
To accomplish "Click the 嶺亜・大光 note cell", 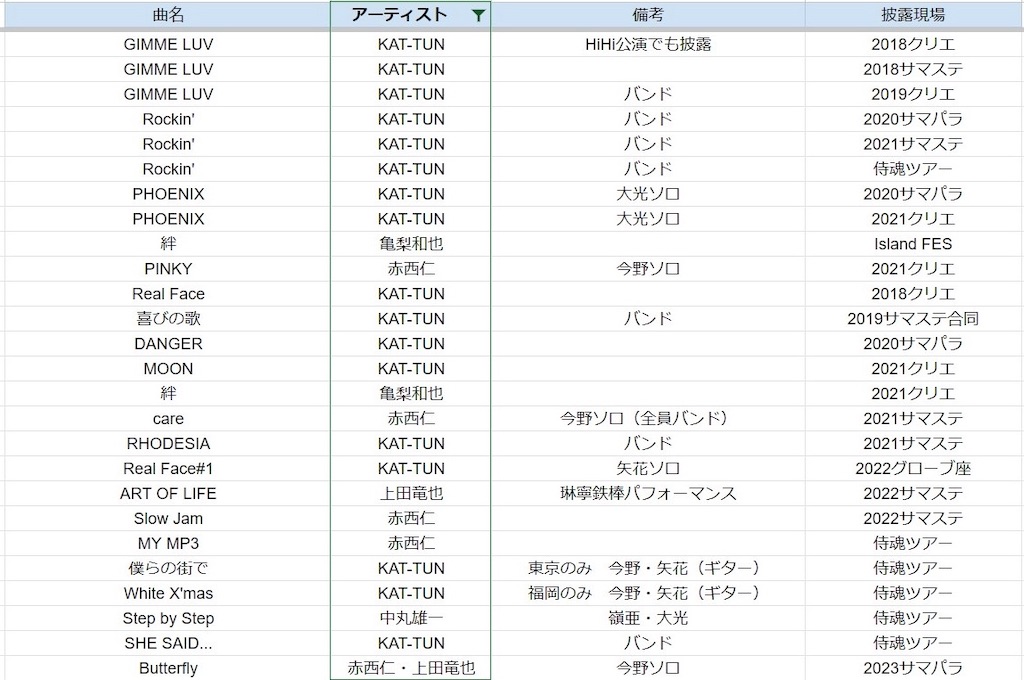I will pyautogui.click(x=648, y=618).
